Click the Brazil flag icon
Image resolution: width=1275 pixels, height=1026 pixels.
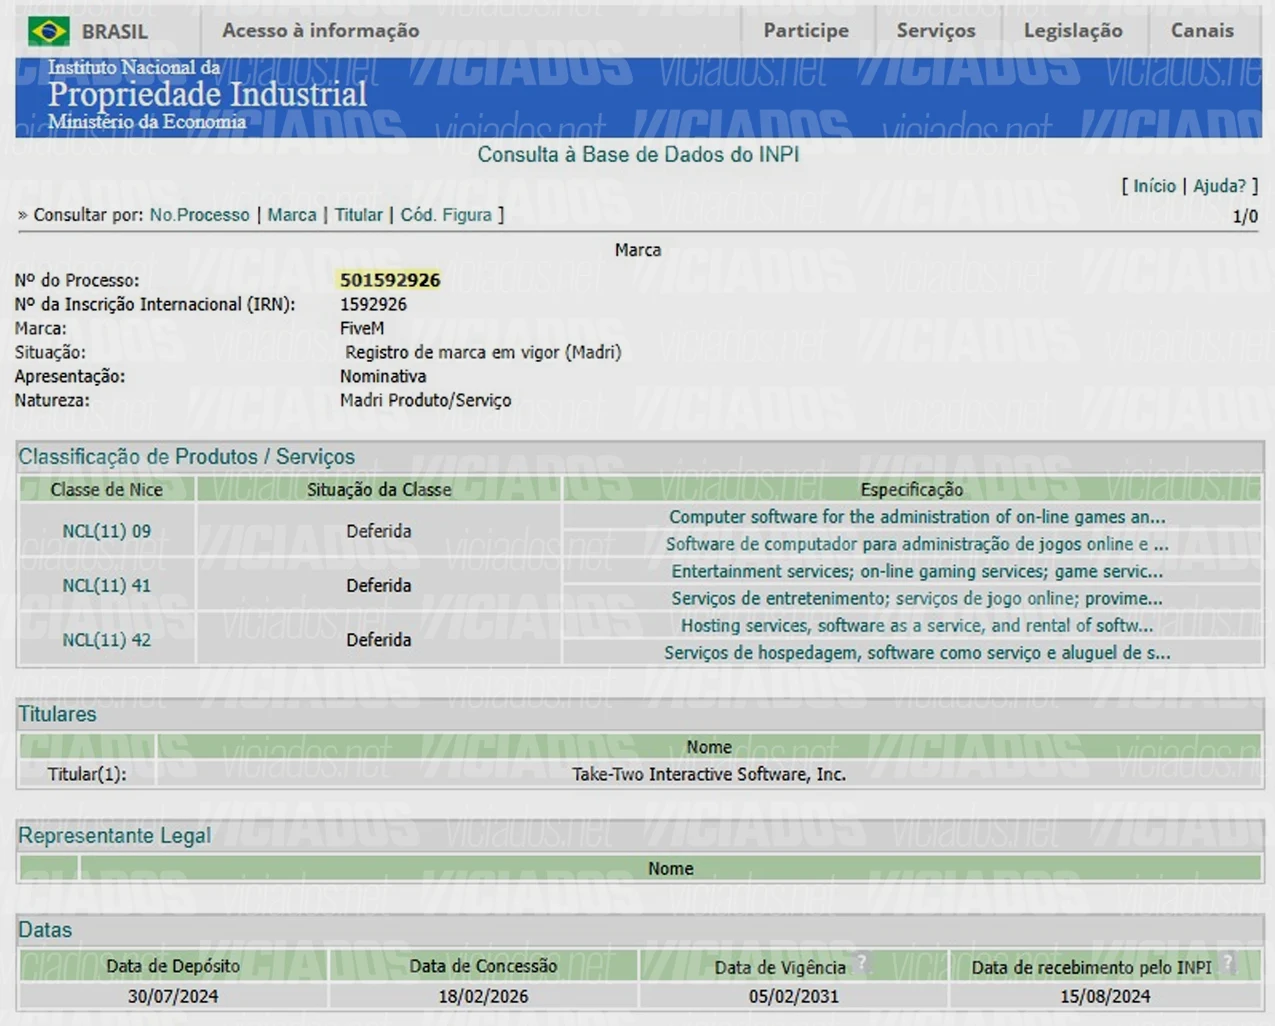48,31
